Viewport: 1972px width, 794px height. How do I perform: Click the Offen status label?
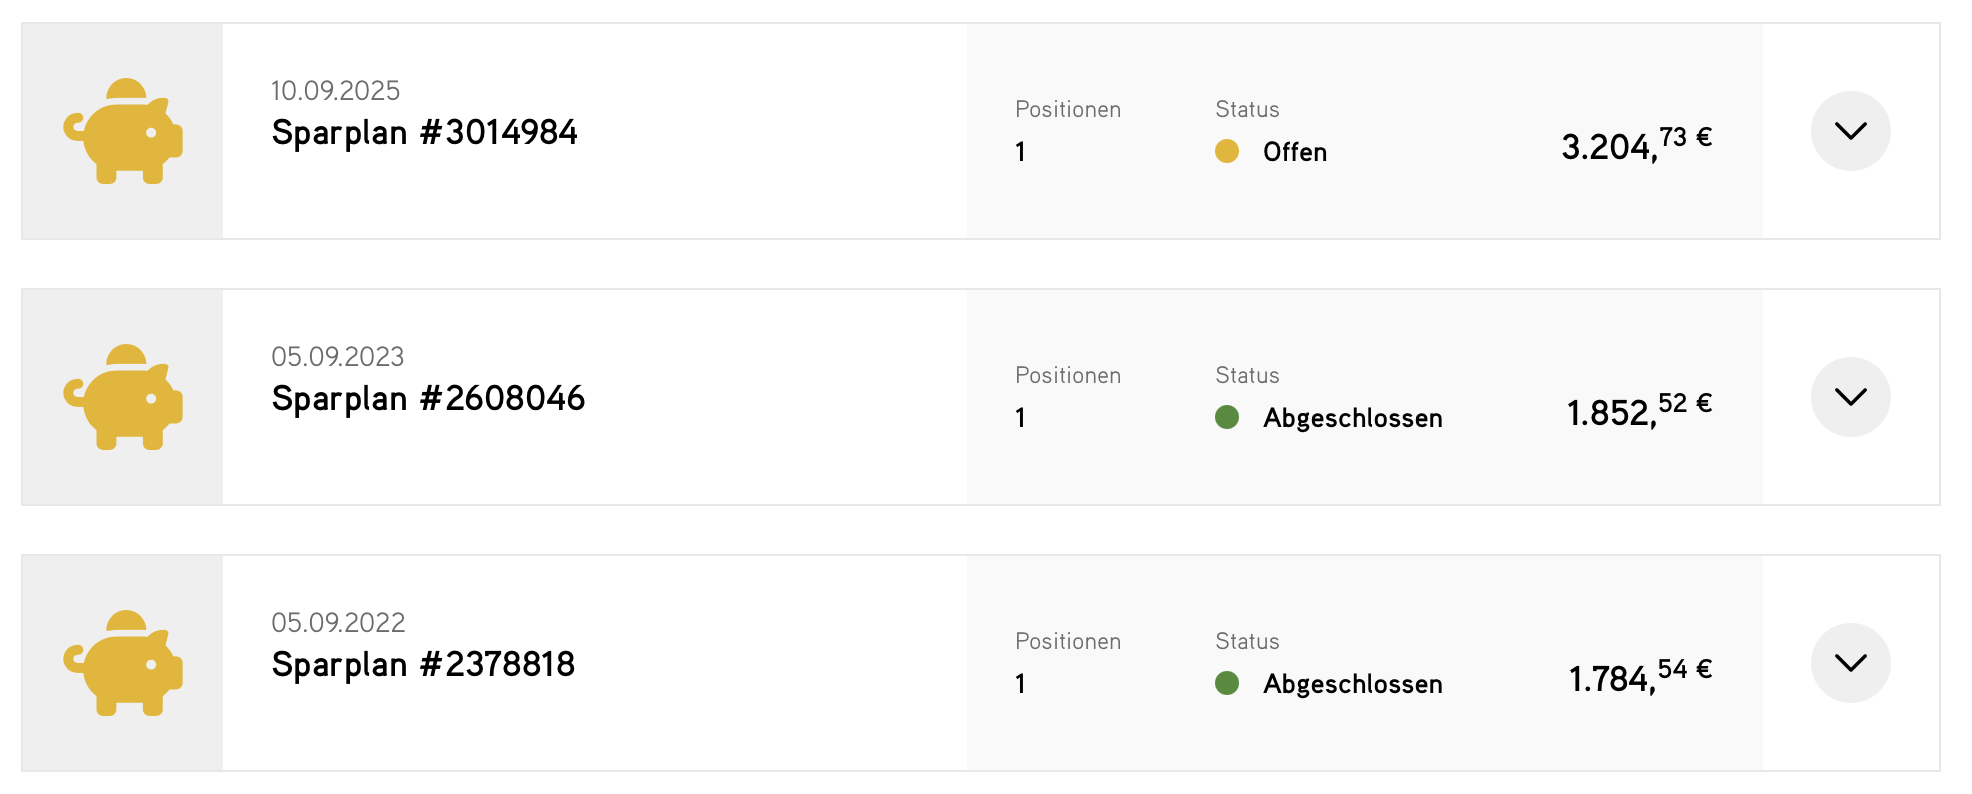(1295, 152)
